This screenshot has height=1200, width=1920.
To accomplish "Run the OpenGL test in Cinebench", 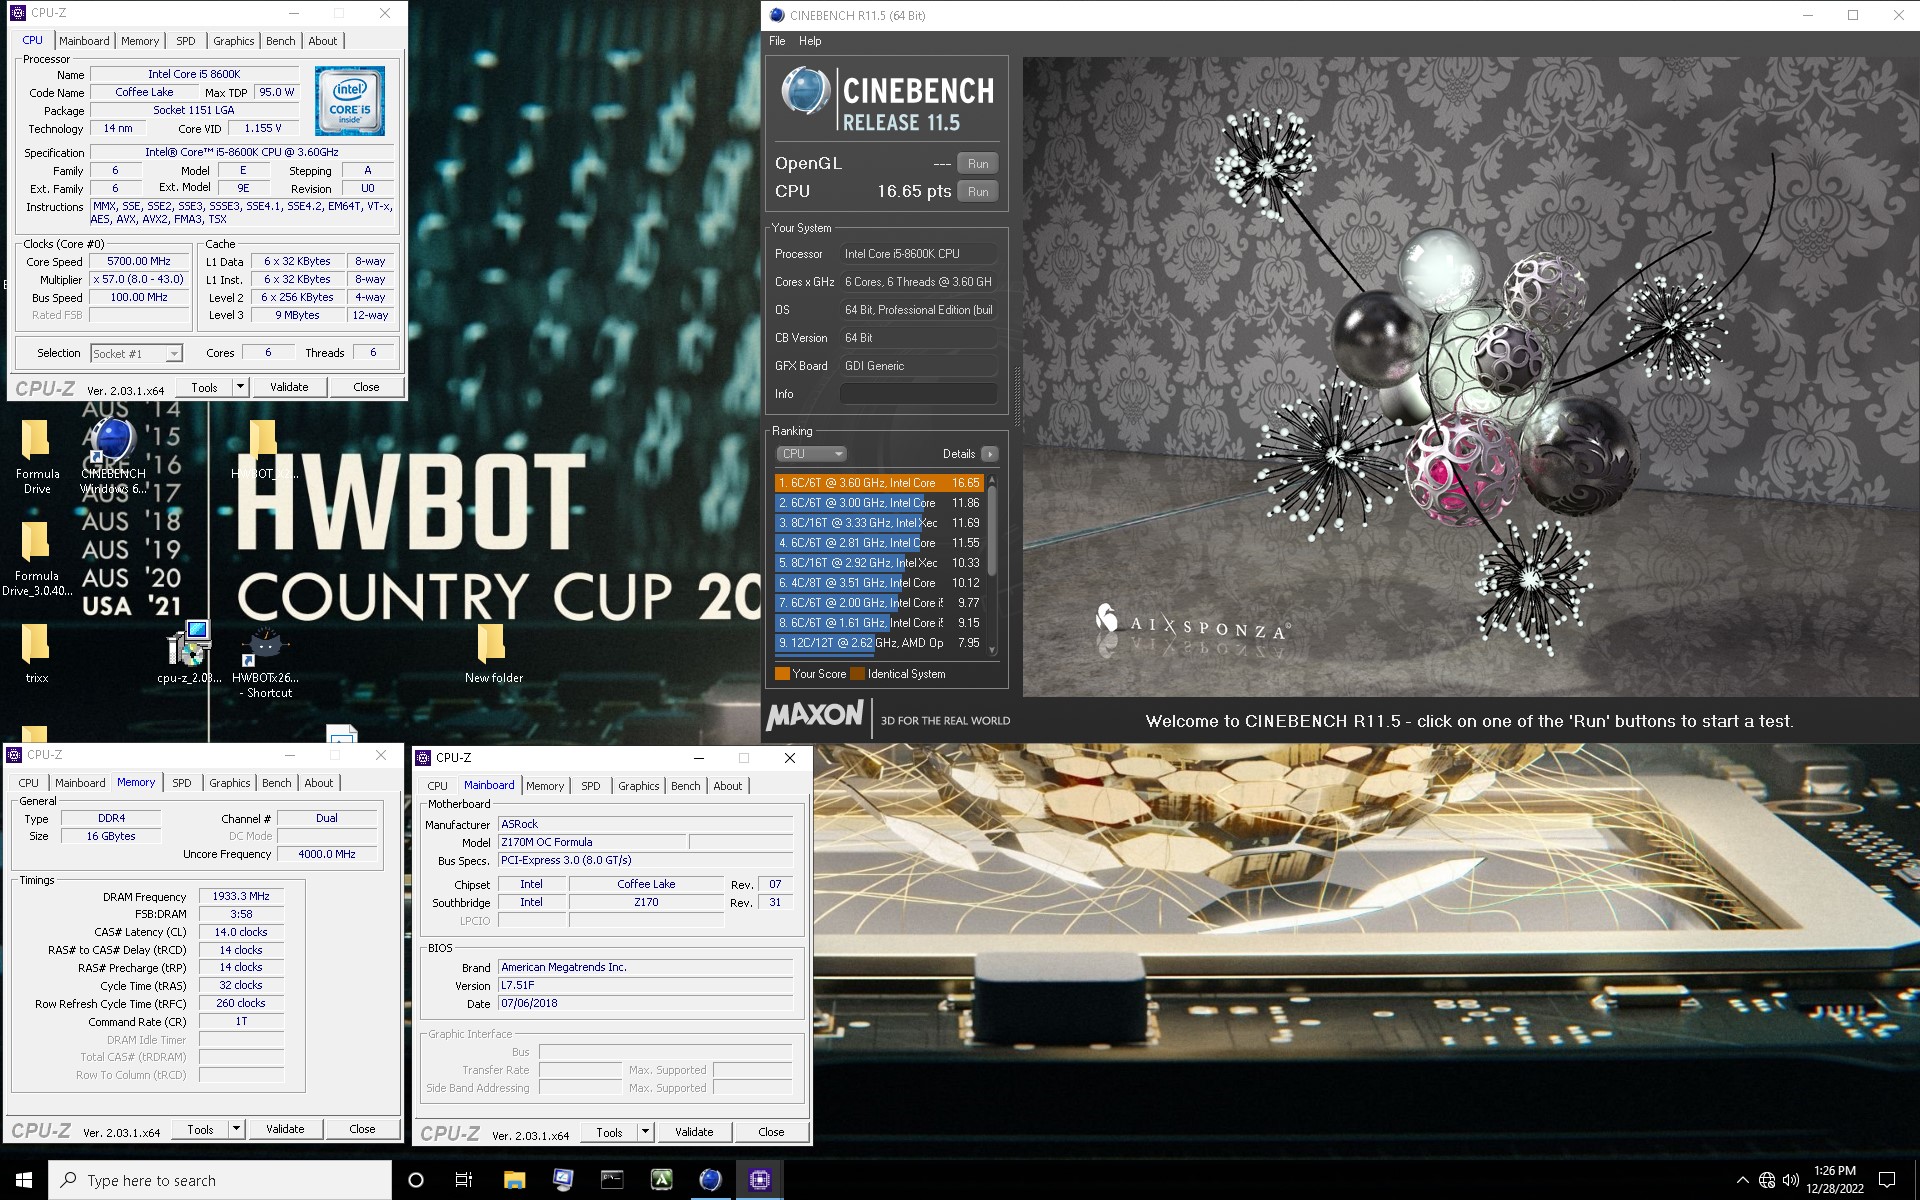I will (x=978, y=164).
